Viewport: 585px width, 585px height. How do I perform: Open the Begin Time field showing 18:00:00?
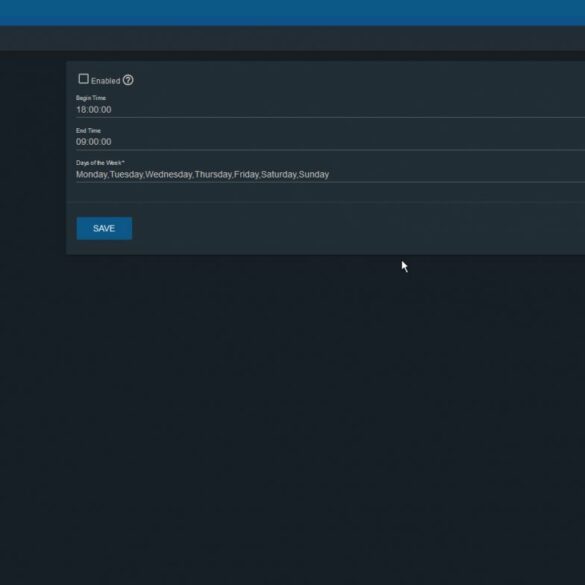[x=330, y=110]
